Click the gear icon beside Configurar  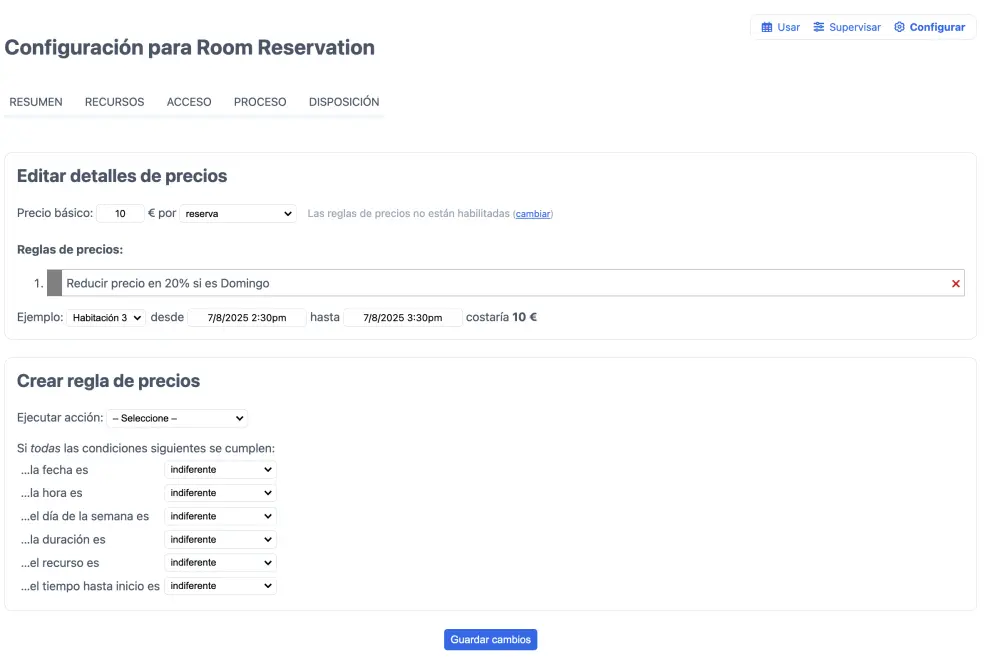899,27
